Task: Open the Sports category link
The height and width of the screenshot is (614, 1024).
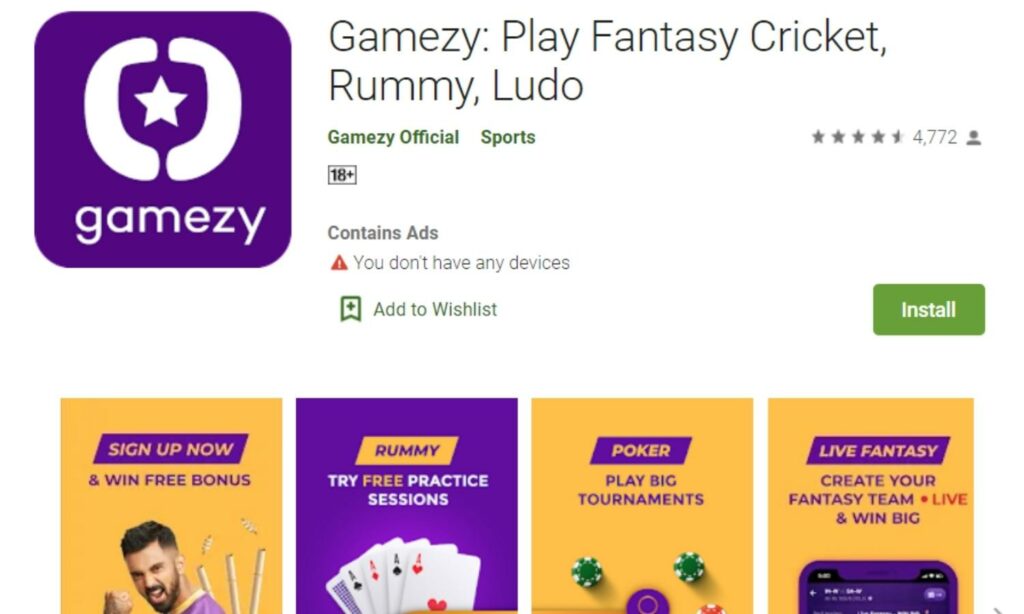Action: tap(508, 137)
